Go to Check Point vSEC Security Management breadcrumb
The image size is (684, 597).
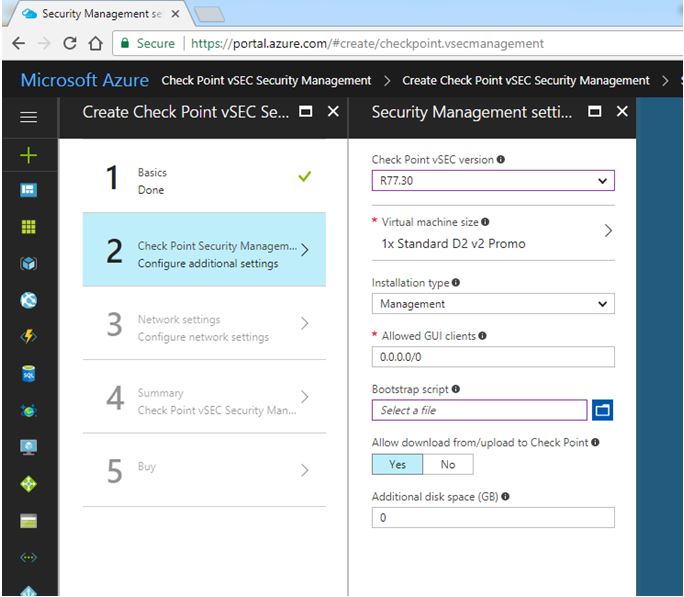pyautogui.click(x=266, y=81)
